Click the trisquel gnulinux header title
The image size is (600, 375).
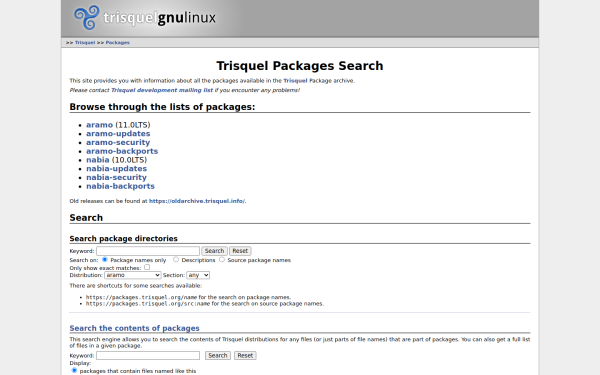(160, 18)
